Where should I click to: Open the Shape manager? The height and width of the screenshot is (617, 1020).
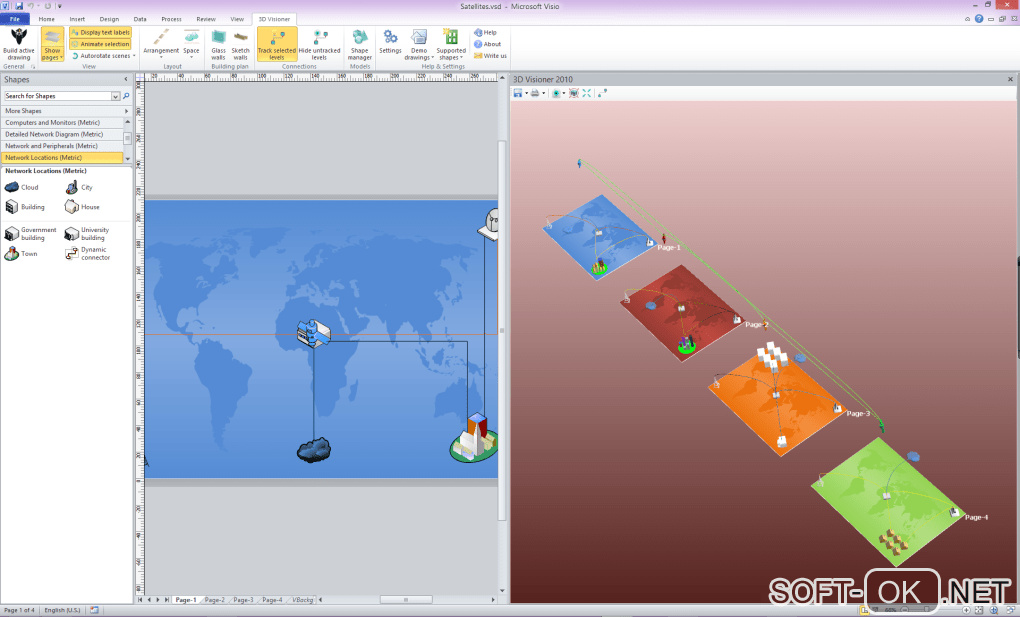360,44
